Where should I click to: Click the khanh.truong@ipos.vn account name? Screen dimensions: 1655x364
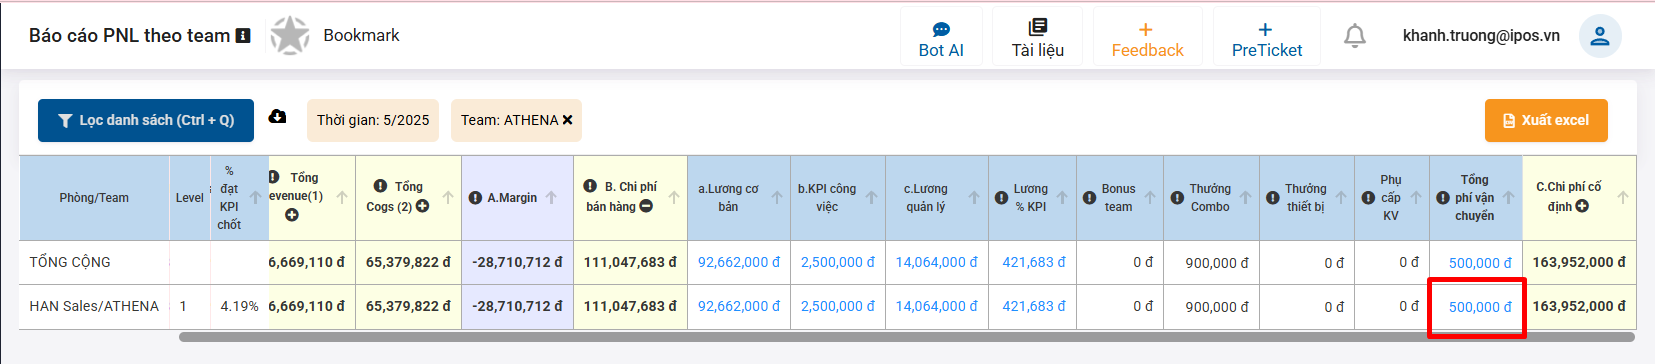1481,36
